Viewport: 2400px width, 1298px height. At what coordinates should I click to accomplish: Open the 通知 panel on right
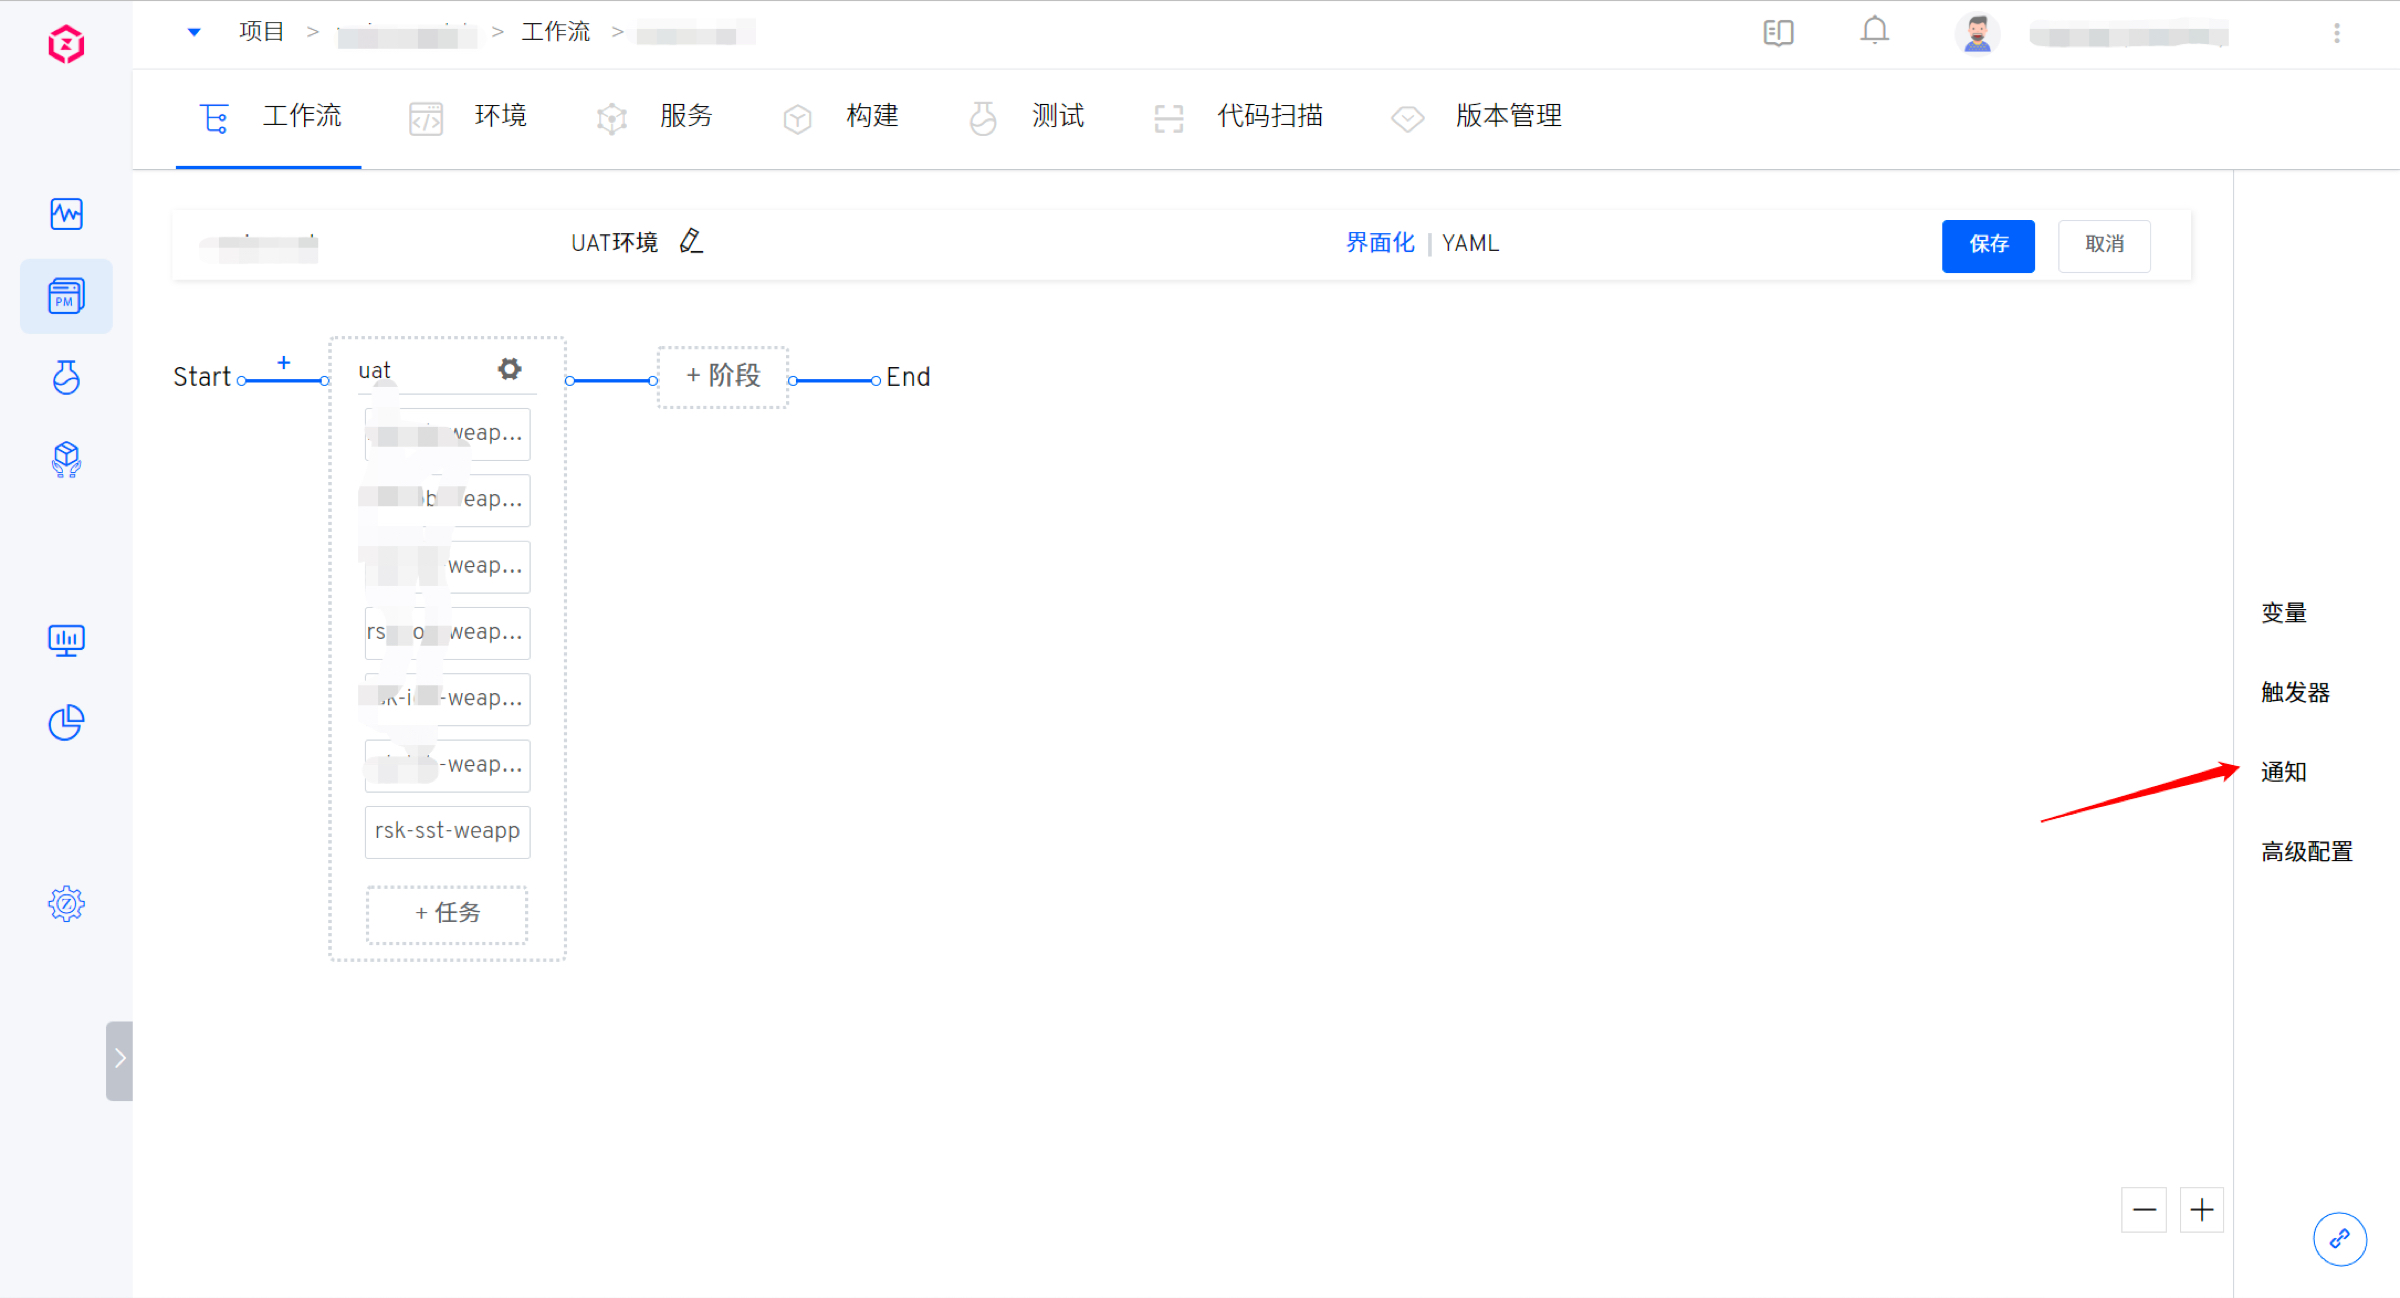pyautogui.click(x=2284, y=772)
